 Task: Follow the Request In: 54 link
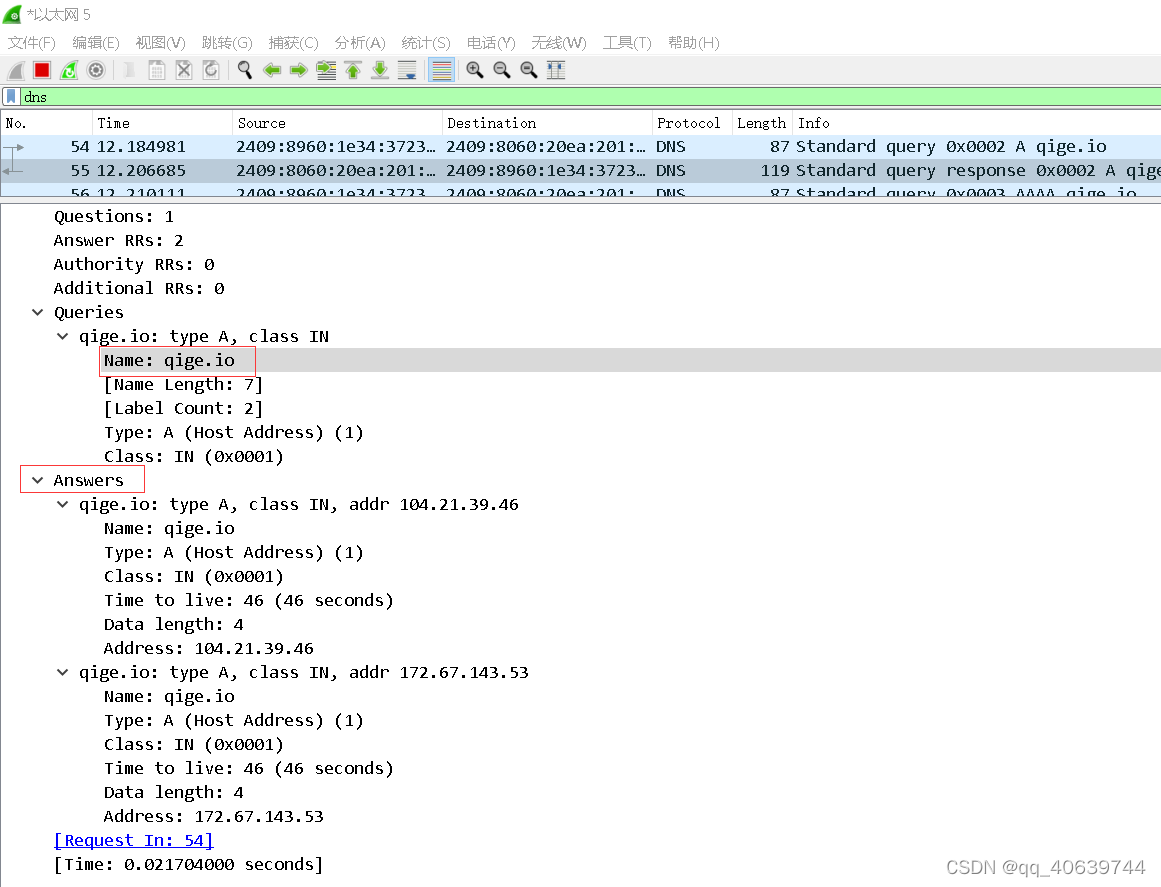[x=133, y=840]
